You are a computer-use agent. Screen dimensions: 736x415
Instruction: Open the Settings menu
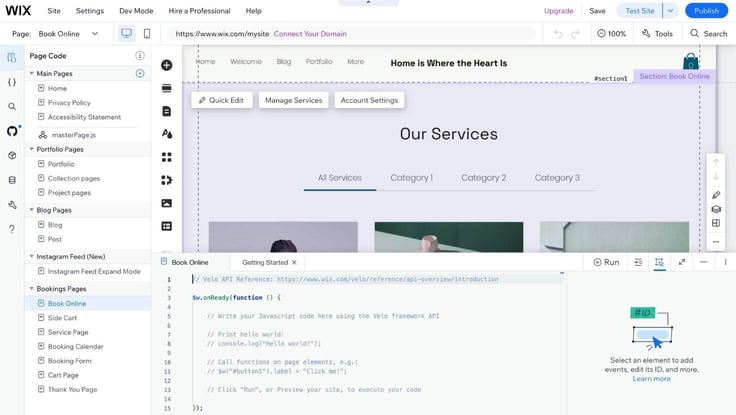point(90,11)
